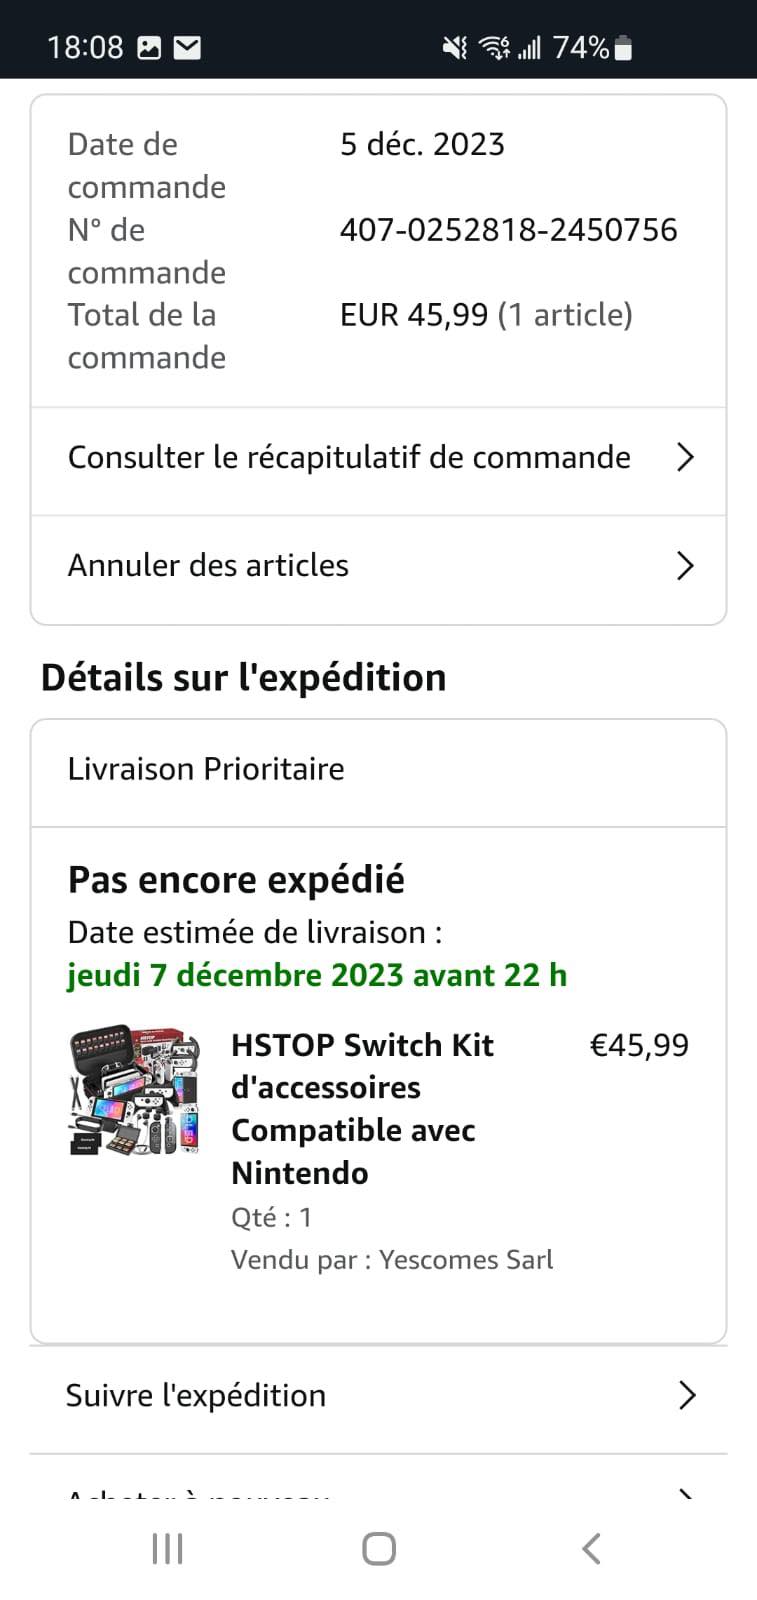
Task: Tap the order number 407-0252818-2450756
Action: (x=508, y=230)
